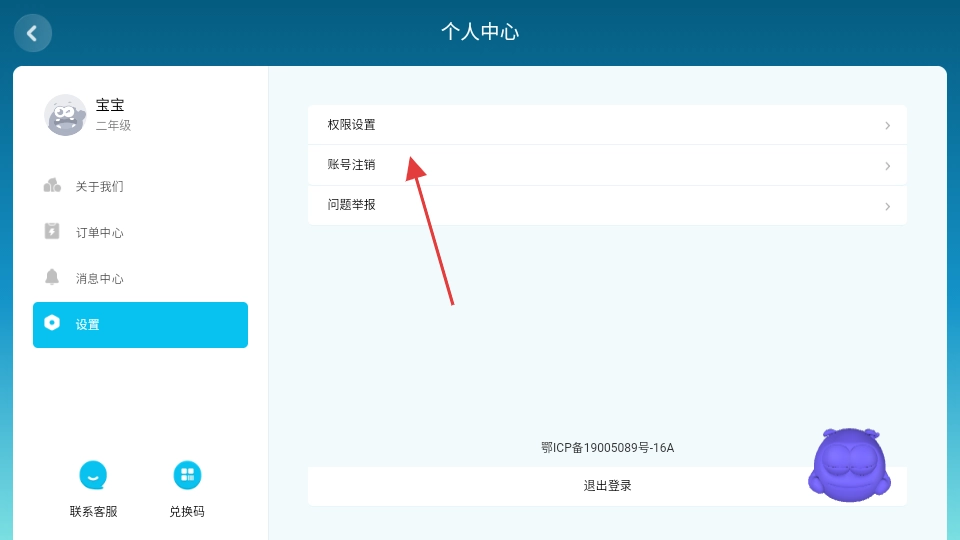This screenshot has height=540, width=960.
Task: Click the cubes icon beside 关于我们
Action: tap(52, 185)
